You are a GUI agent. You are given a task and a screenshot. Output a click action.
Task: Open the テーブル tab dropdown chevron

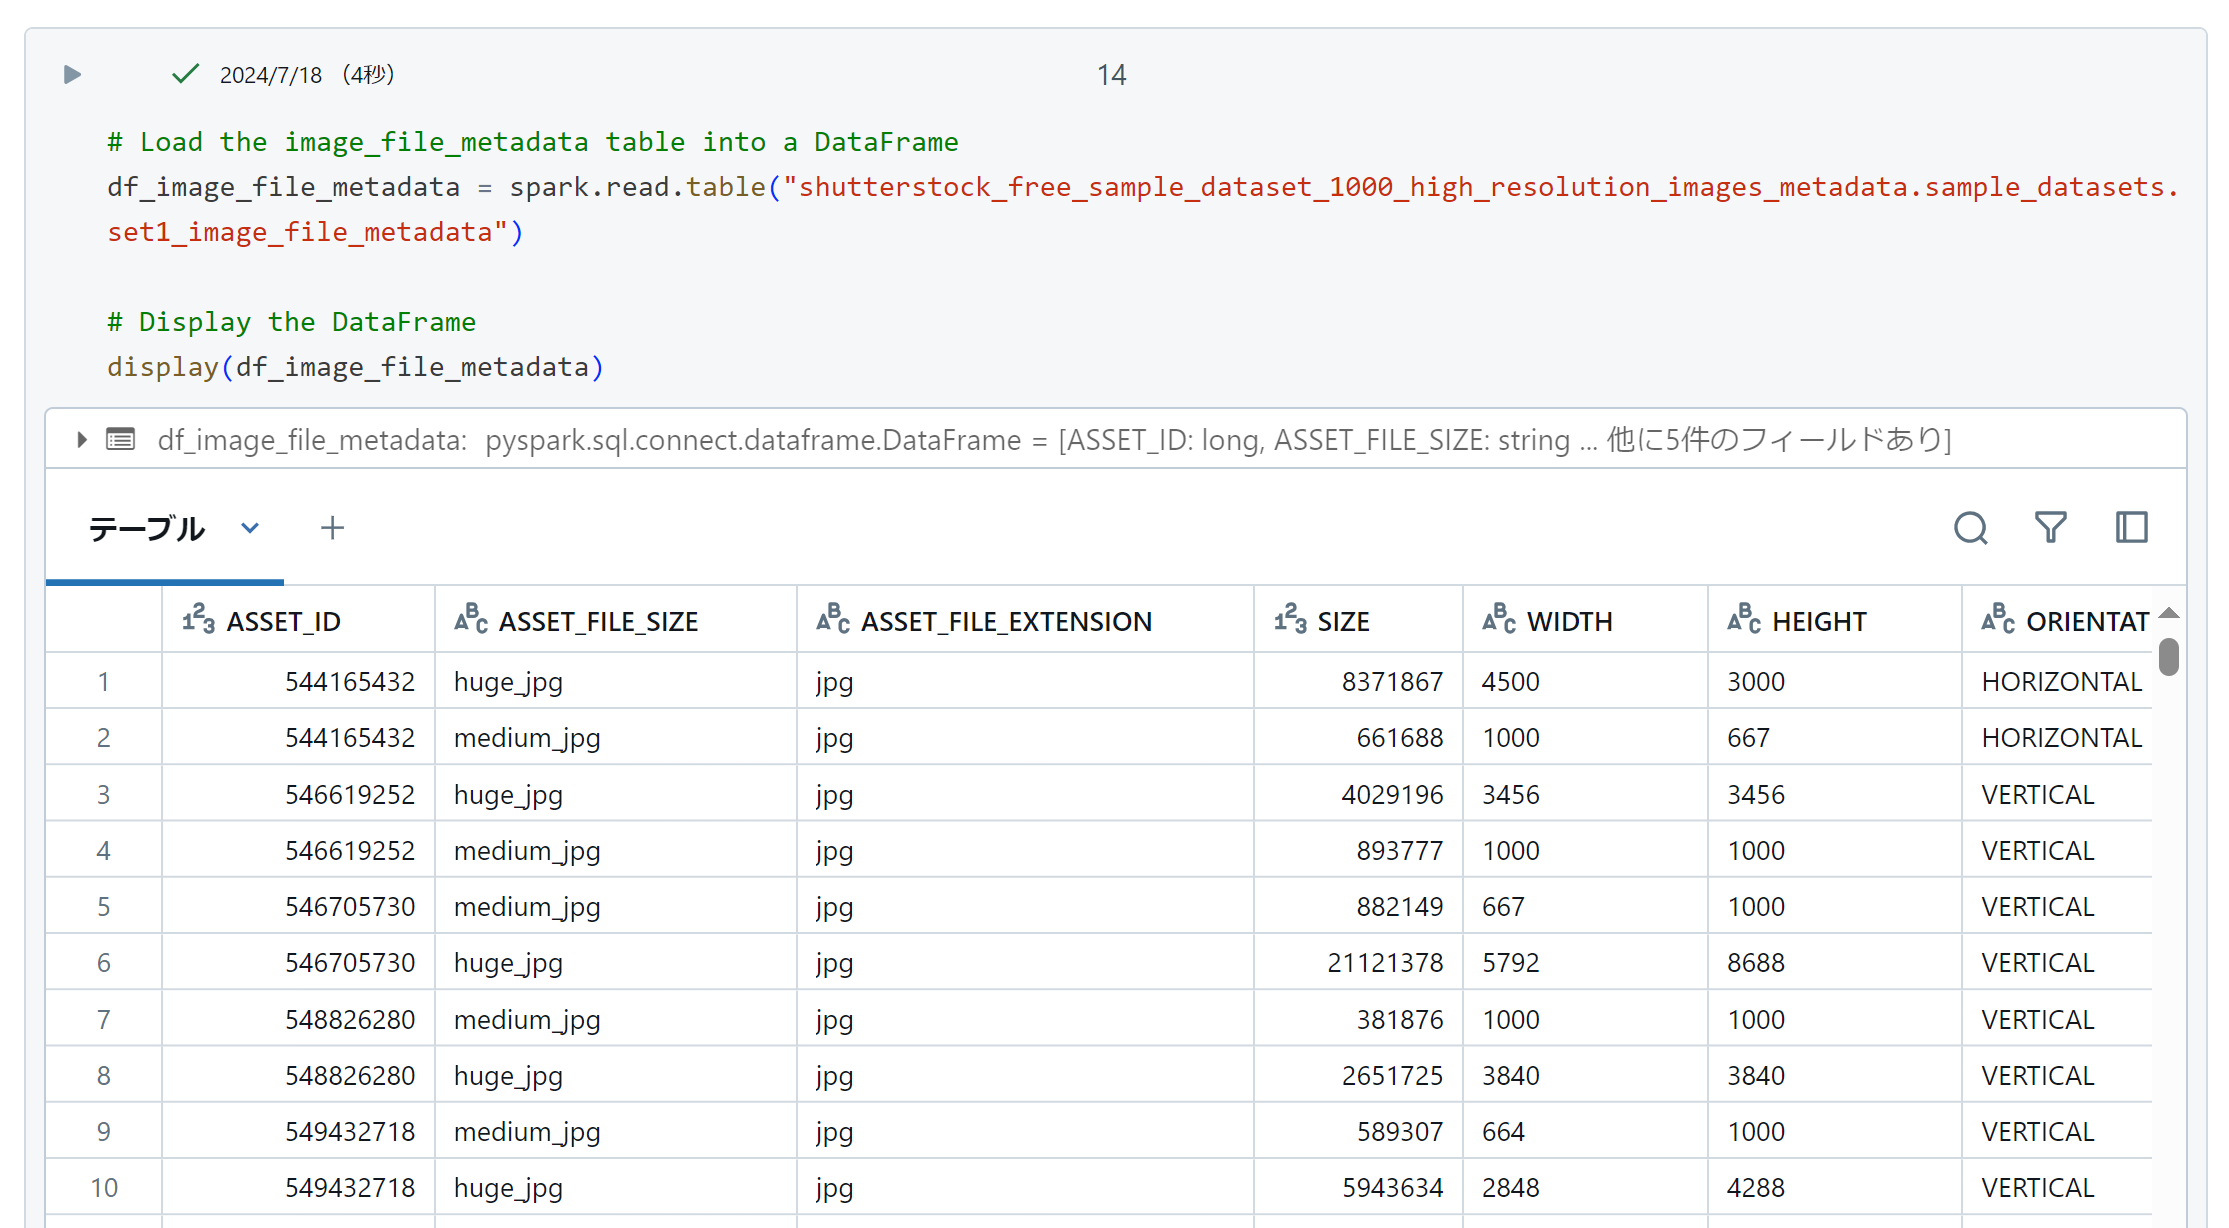250,528
